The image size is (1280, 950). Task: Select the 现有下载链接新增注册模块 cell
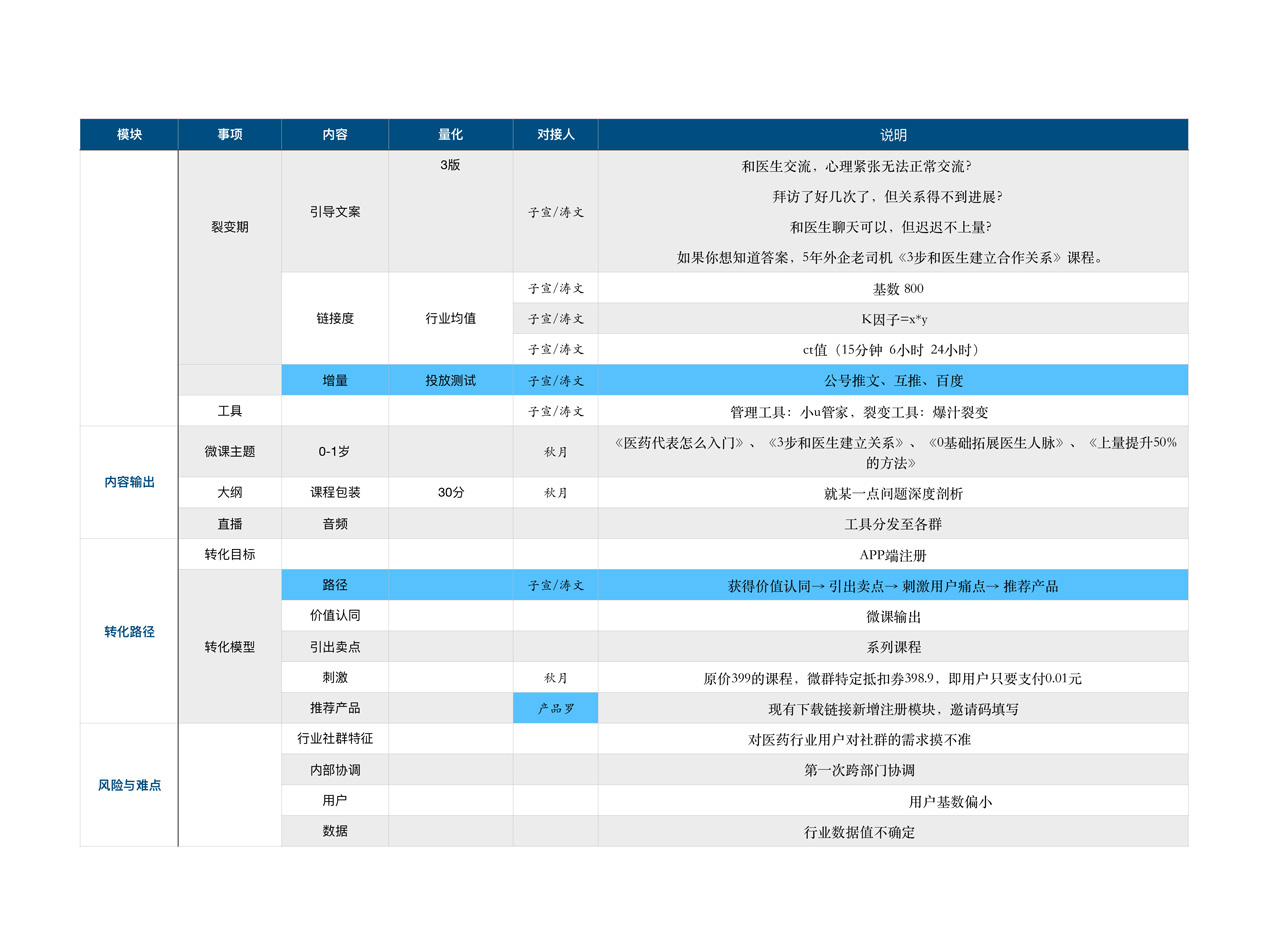pyautogui.click(x=893, y=708)
